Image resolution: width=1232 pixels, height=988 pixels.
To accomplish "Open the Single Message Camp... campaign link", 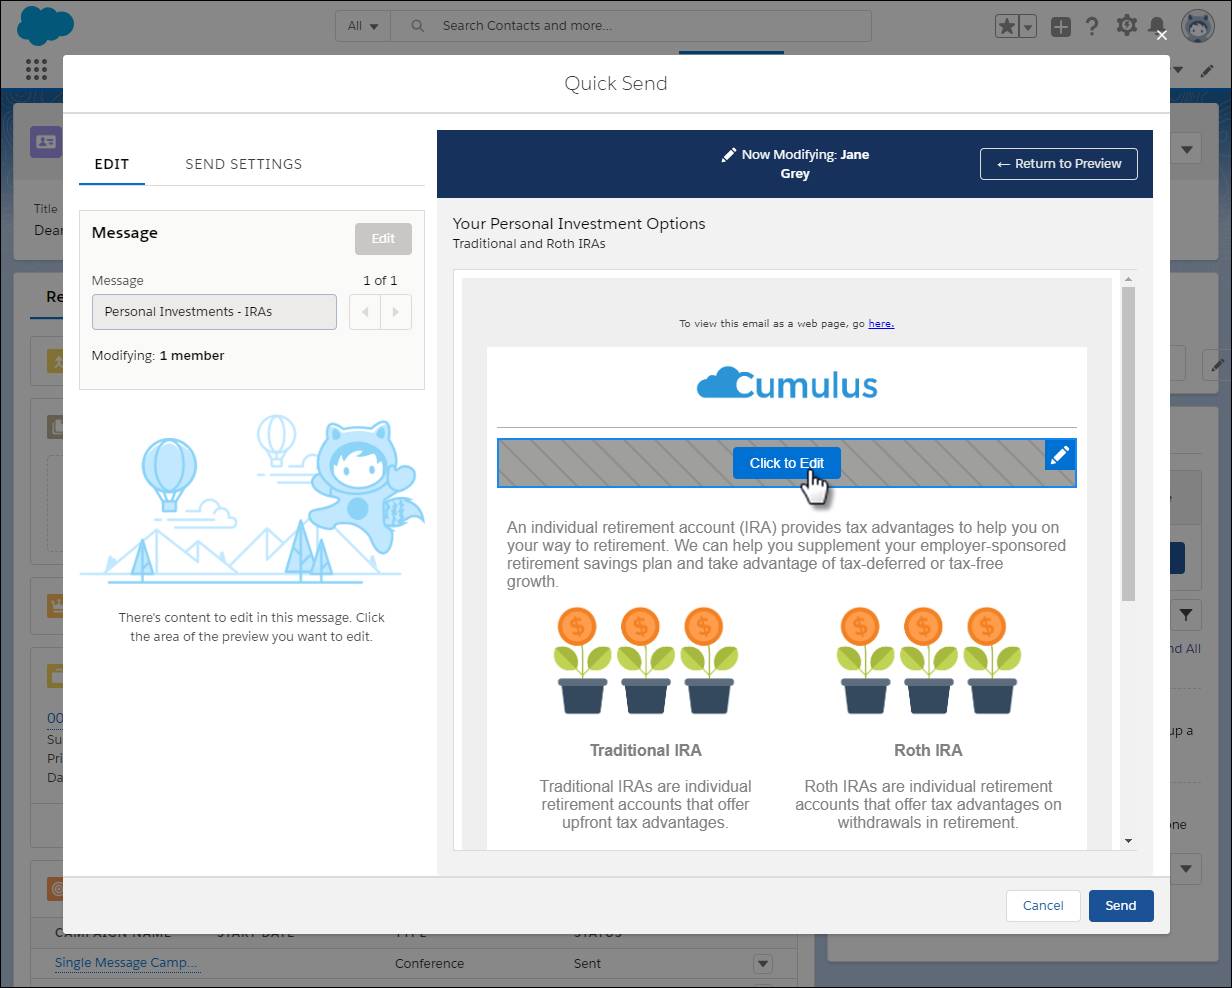I will (x=126, y=963).
